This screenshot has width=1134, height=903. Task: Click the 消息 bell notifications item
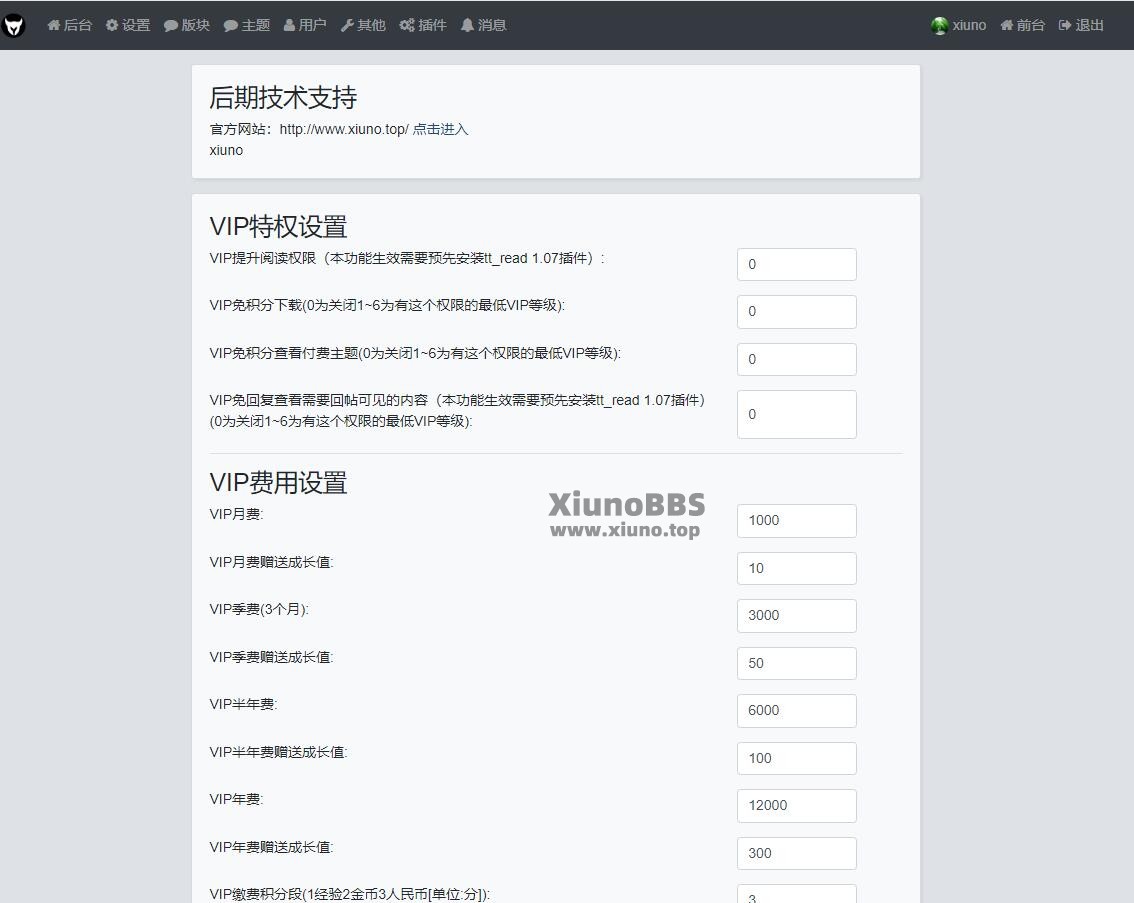(483, 25)
